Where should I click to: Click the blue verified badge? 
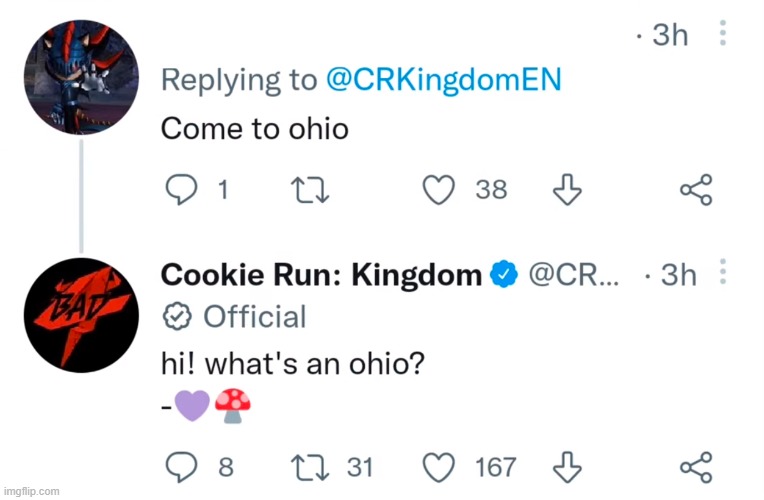click(x=504, y=275)
